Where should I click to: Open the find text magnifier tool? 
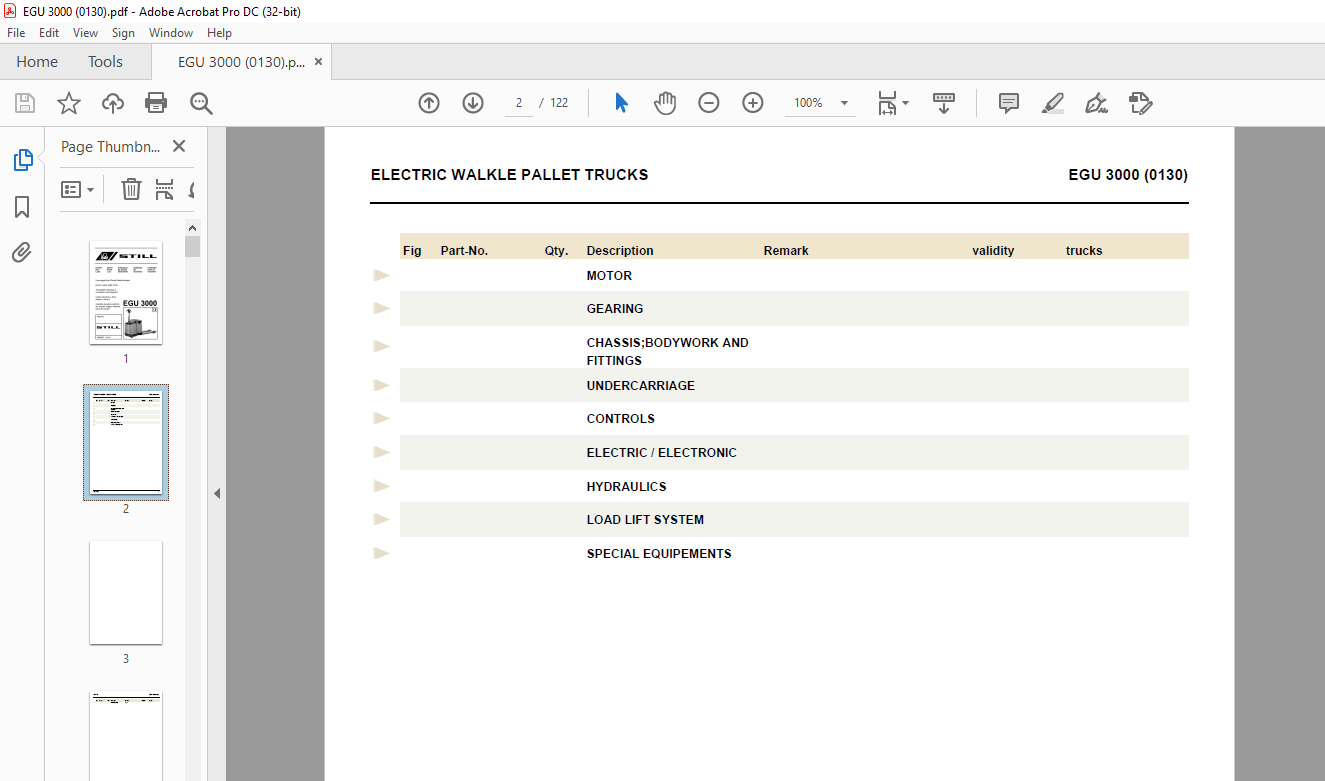[201, 103]
